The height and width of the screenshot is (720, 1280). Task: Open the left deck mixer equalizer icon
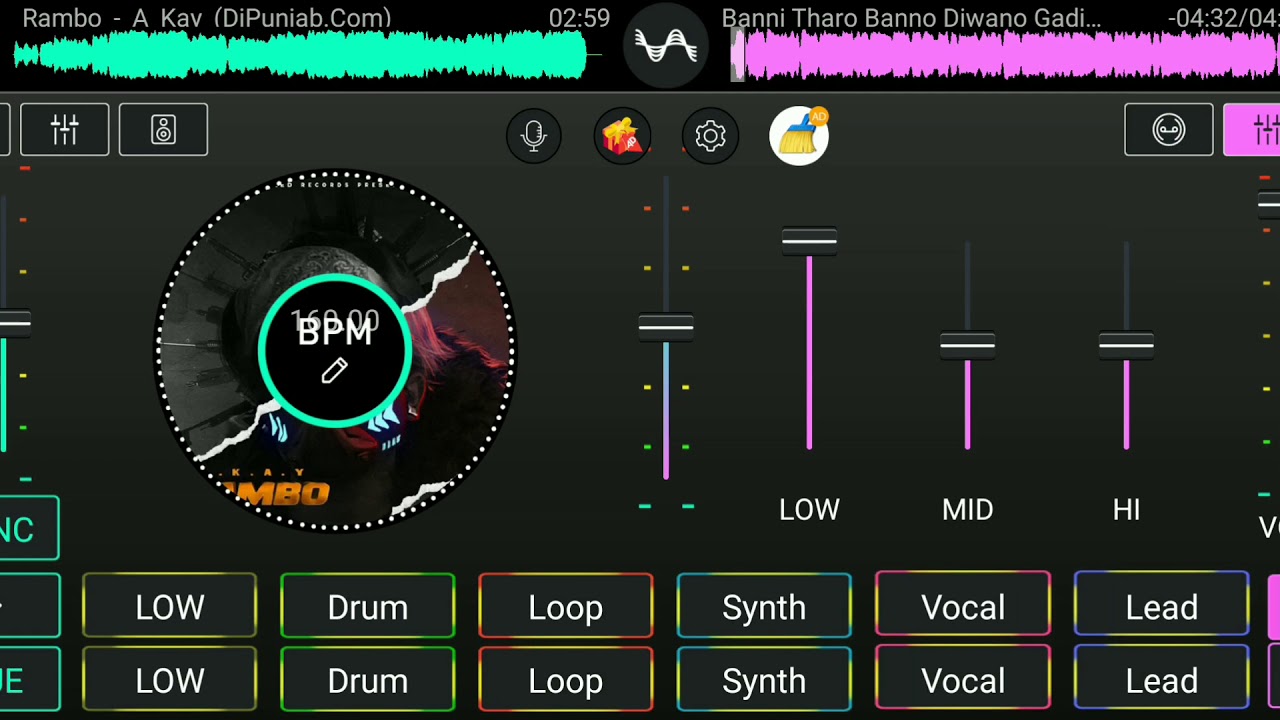coord(65,130)
